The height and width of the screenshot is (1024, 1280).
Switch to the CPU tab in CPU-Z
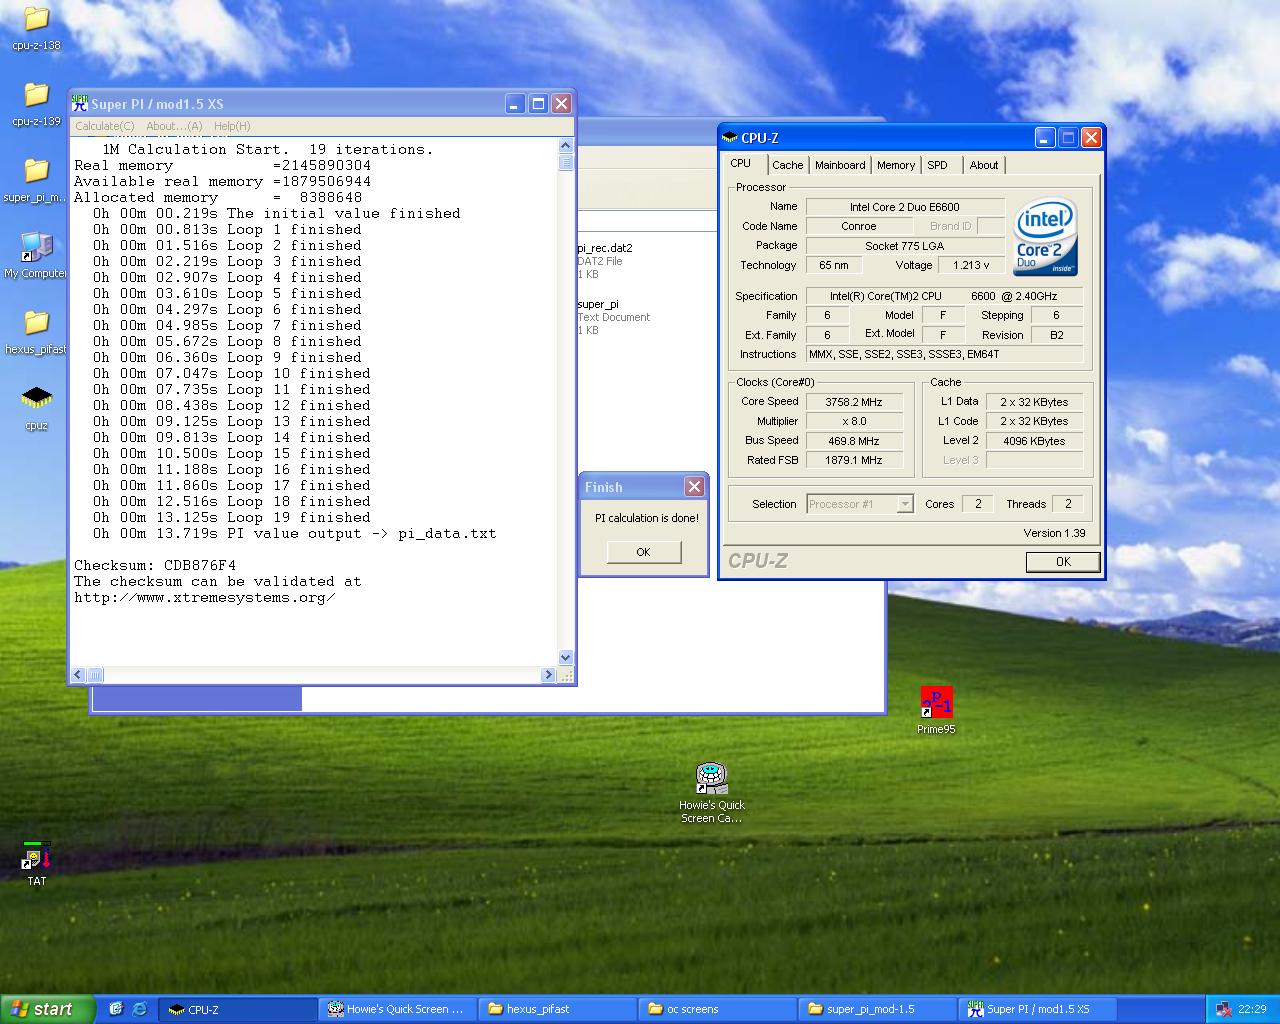(x=741, y=164)
